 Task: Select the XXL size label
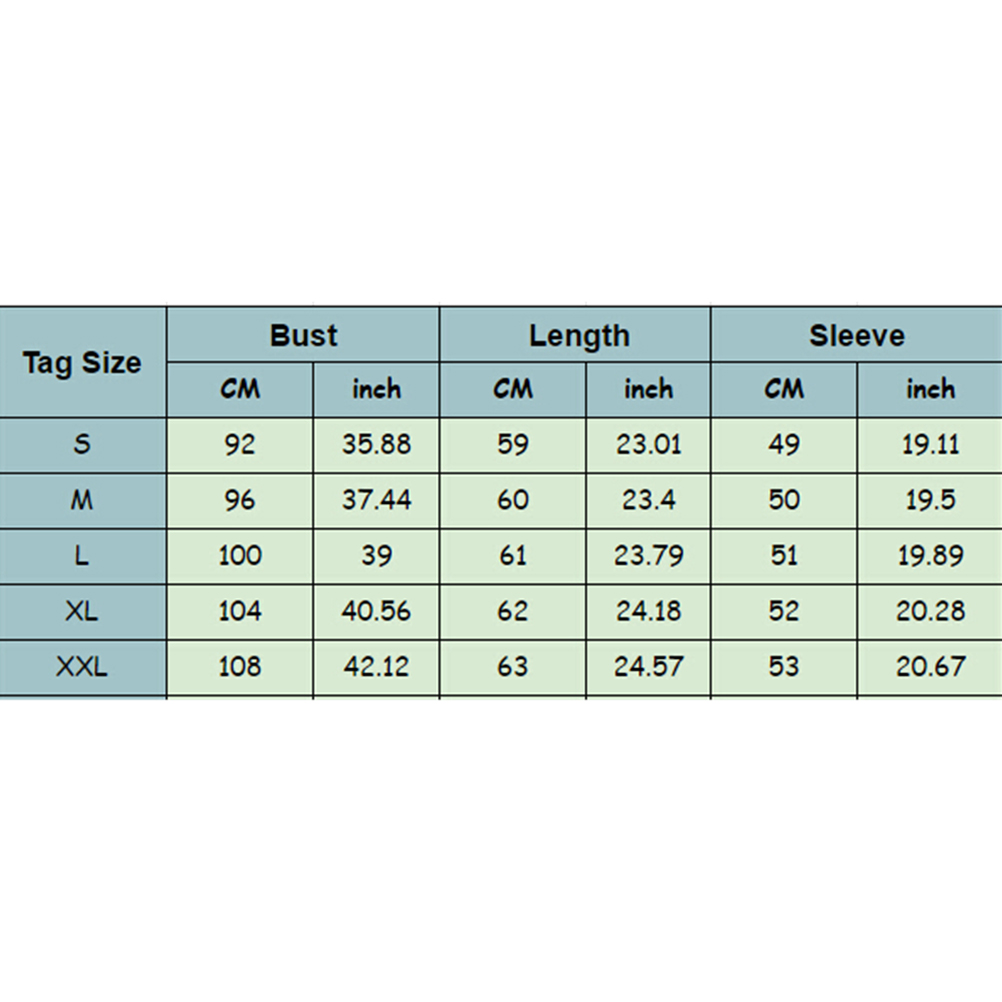pyautogui.click(x=82, y=666)
